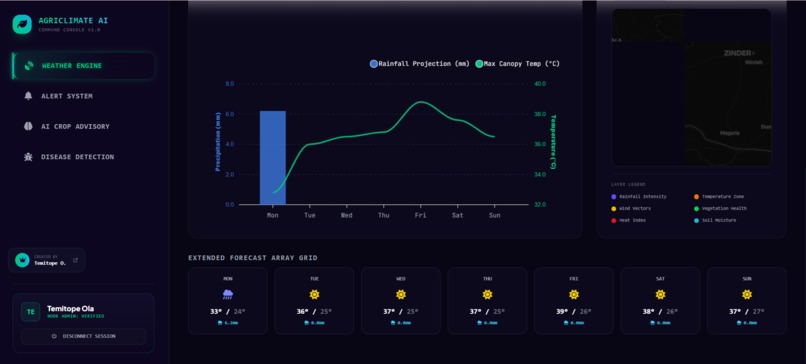
Task: Click the ZINDER label on the map
Action: (738, 53)
